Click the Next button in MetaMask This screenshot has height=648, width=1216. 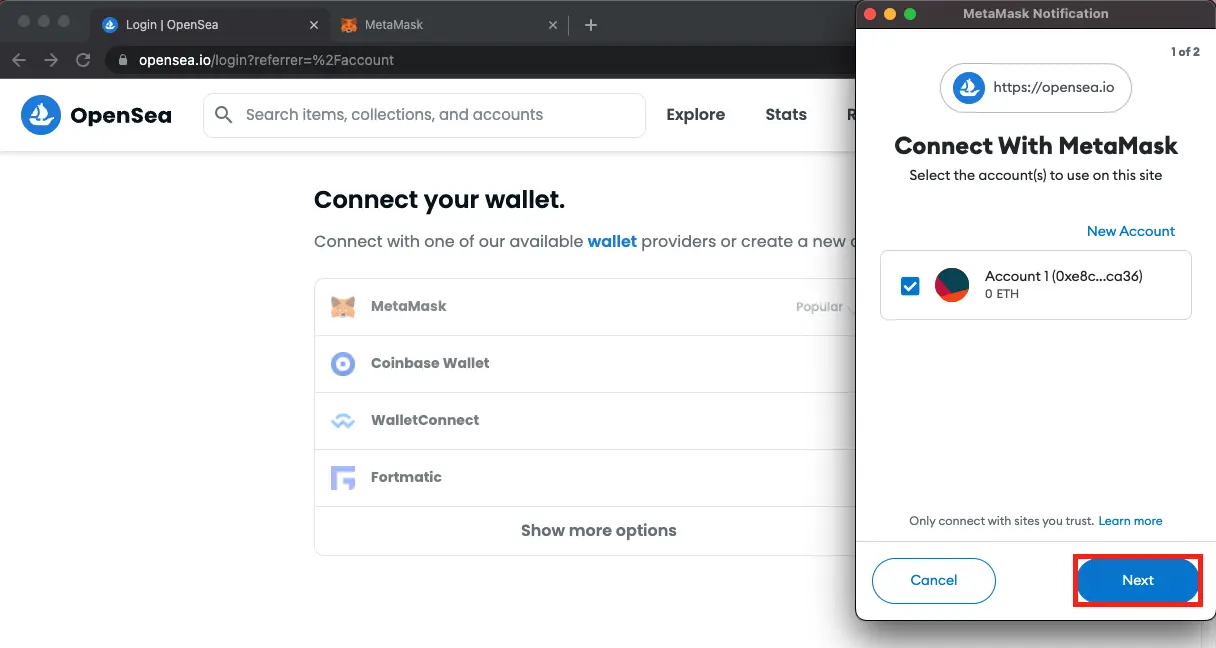(x=1138, y=580)
